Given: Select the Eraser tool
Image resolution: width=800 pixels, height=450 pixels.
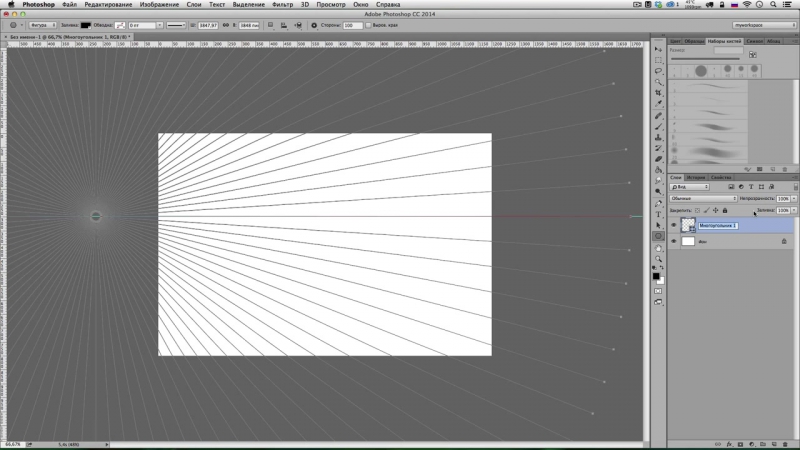Looking at the screenshot, I should point(658,159).
